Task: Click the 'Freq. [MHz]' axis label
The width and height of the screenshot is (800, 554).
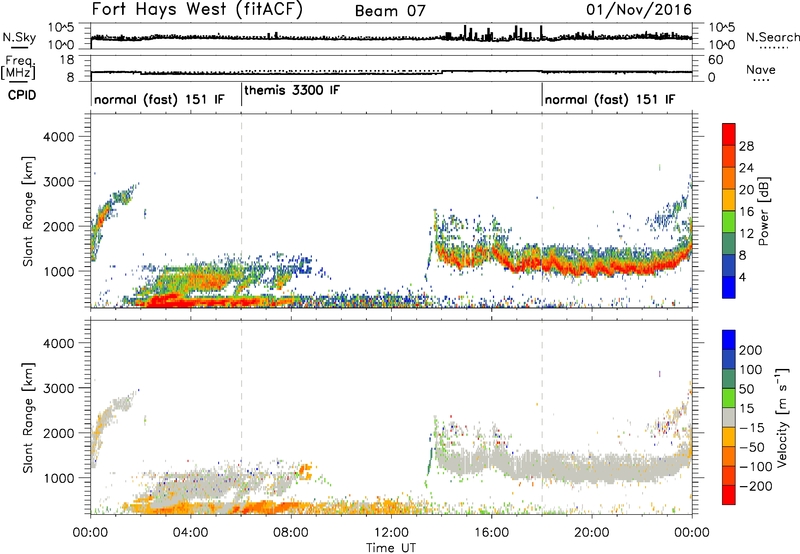Action: pyautogui.click(x=19, y=68)
